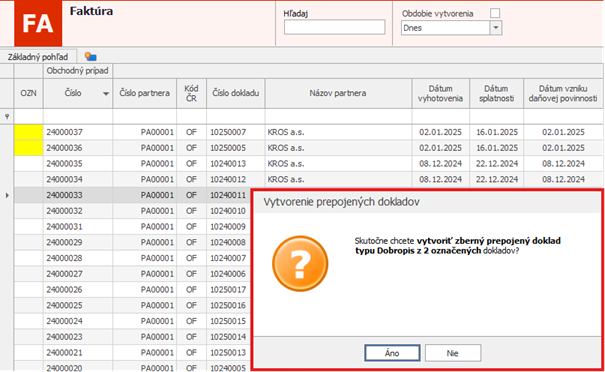Click inside the Hľadaj search field

(x=334, y=27)
